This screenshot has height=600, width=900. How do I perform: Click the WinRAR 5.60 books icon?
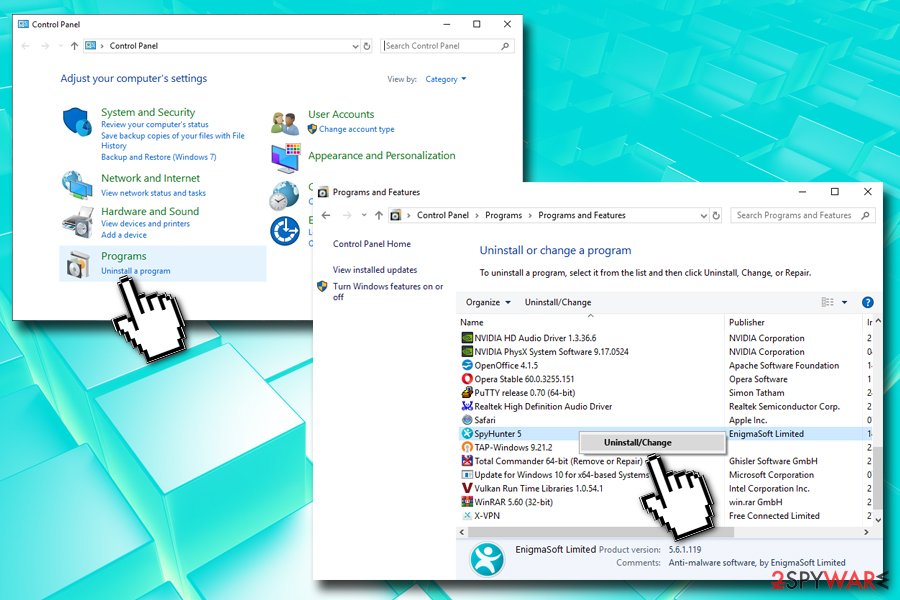tap(467, 502)
